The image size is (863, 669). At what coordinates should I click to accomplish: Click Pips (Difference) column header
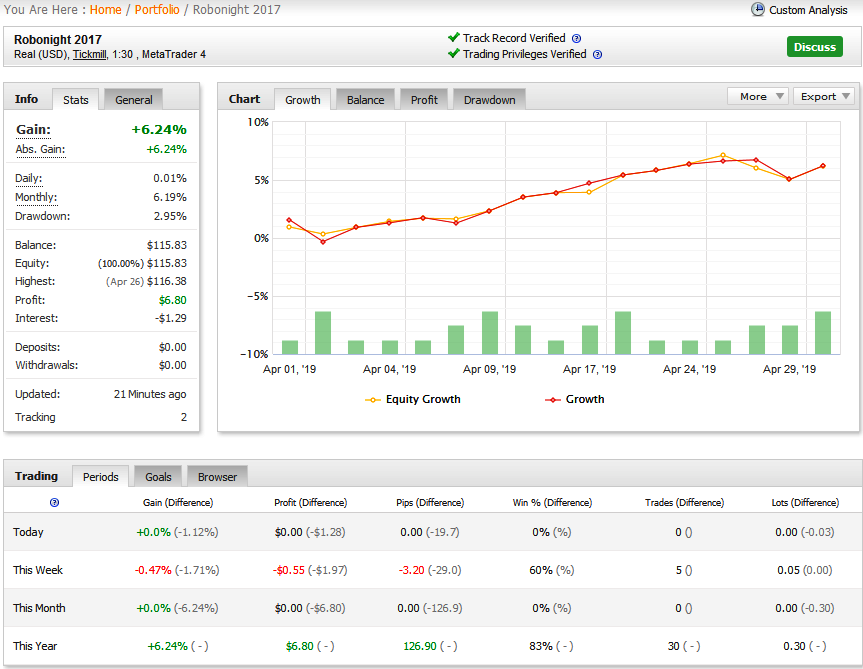[x=430, y=502]
